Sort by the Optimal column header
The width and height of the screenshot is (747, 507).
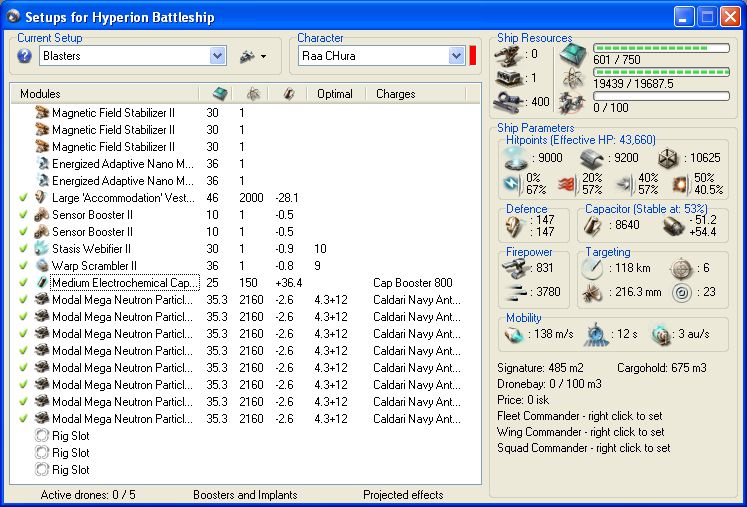tap(334, 94)
